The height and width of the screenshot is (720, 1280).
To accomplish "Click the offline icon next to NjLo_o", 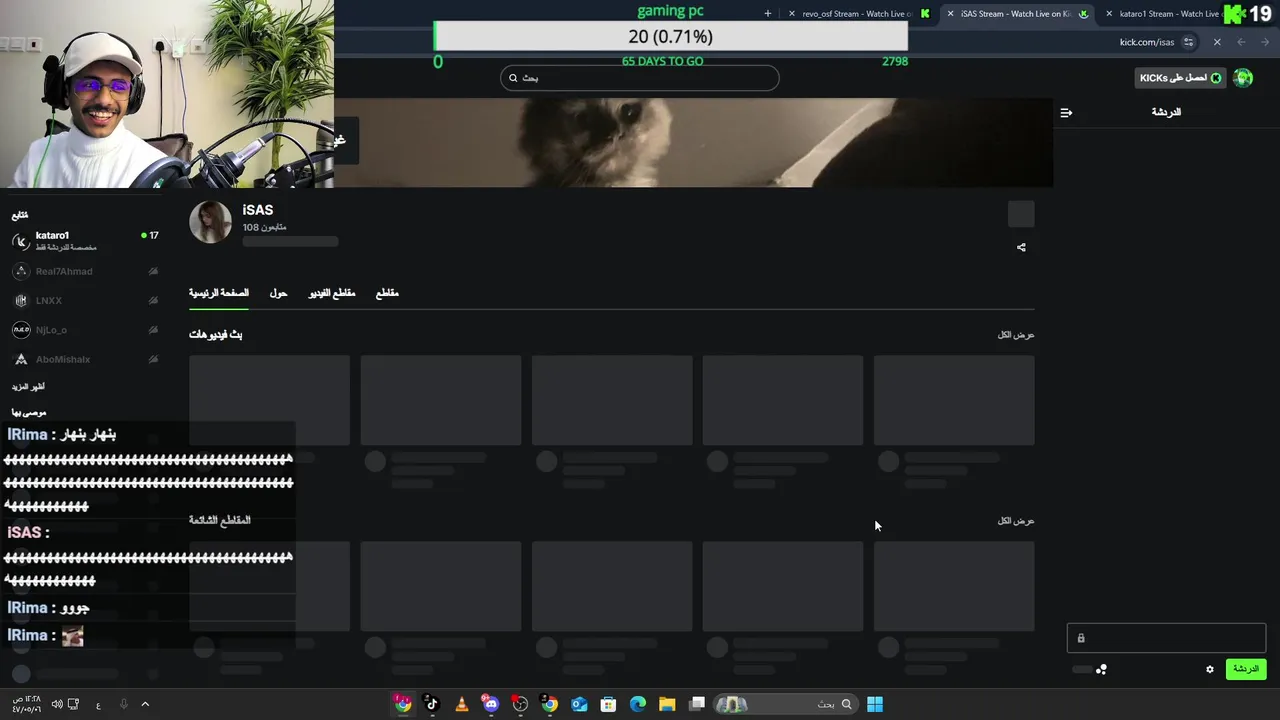I will [153, 329].
